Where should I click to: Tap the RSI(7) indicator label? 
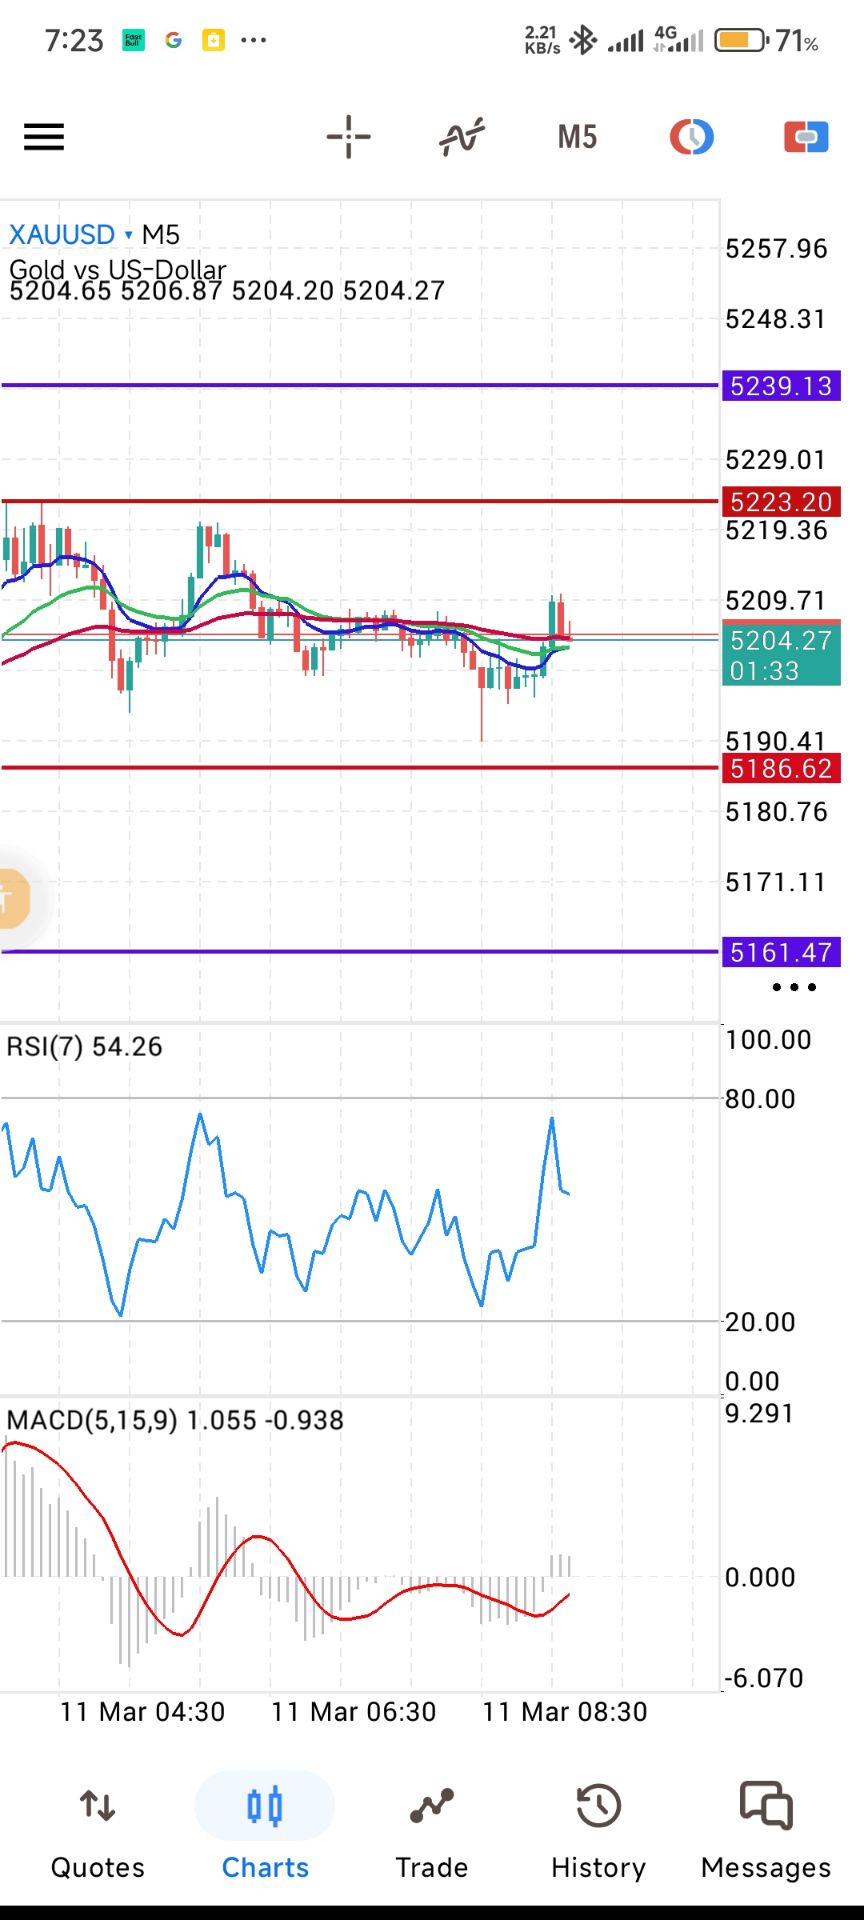point(84,1047)
